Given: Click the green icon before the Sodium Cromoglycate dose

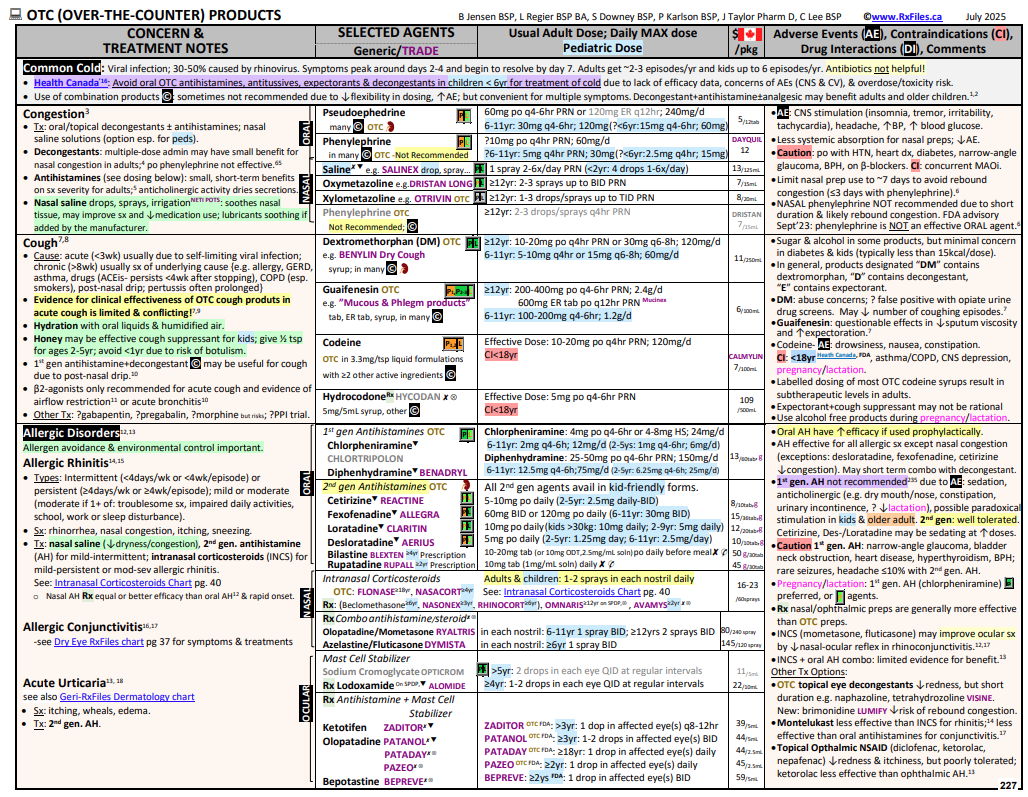Looking at the screenshot, I should pos(483,670).
